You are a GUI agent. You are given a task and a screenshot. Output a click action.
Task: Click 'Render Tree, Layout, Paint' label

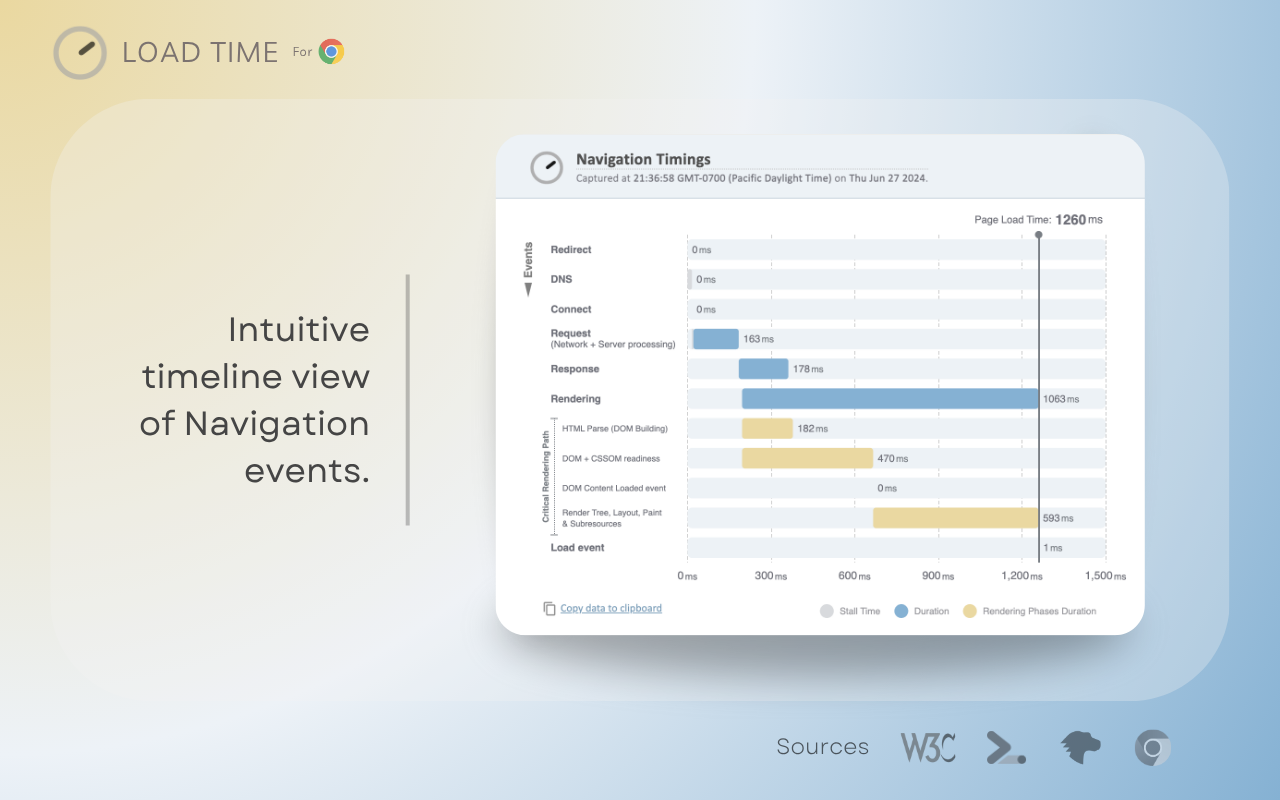point(612,513)
